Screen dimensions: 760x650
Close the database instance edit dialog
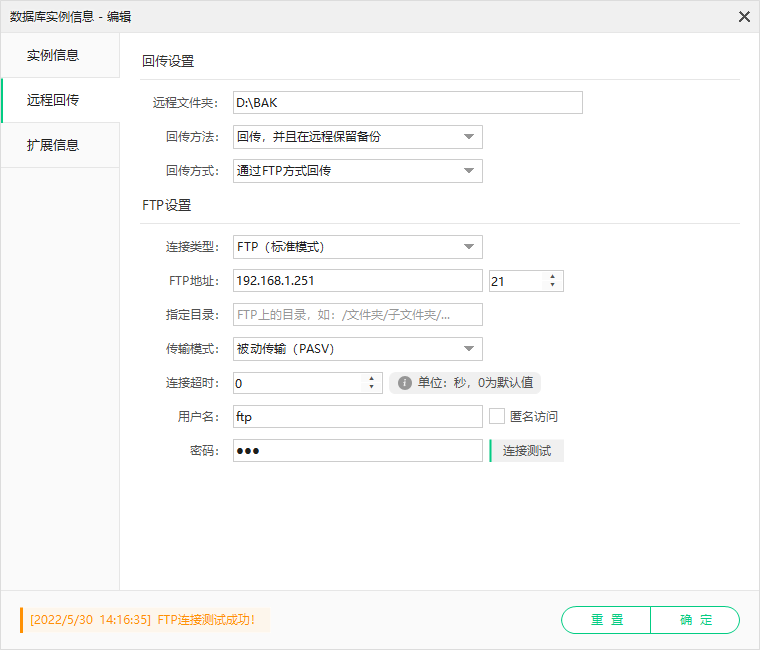(x=744, y=17)
